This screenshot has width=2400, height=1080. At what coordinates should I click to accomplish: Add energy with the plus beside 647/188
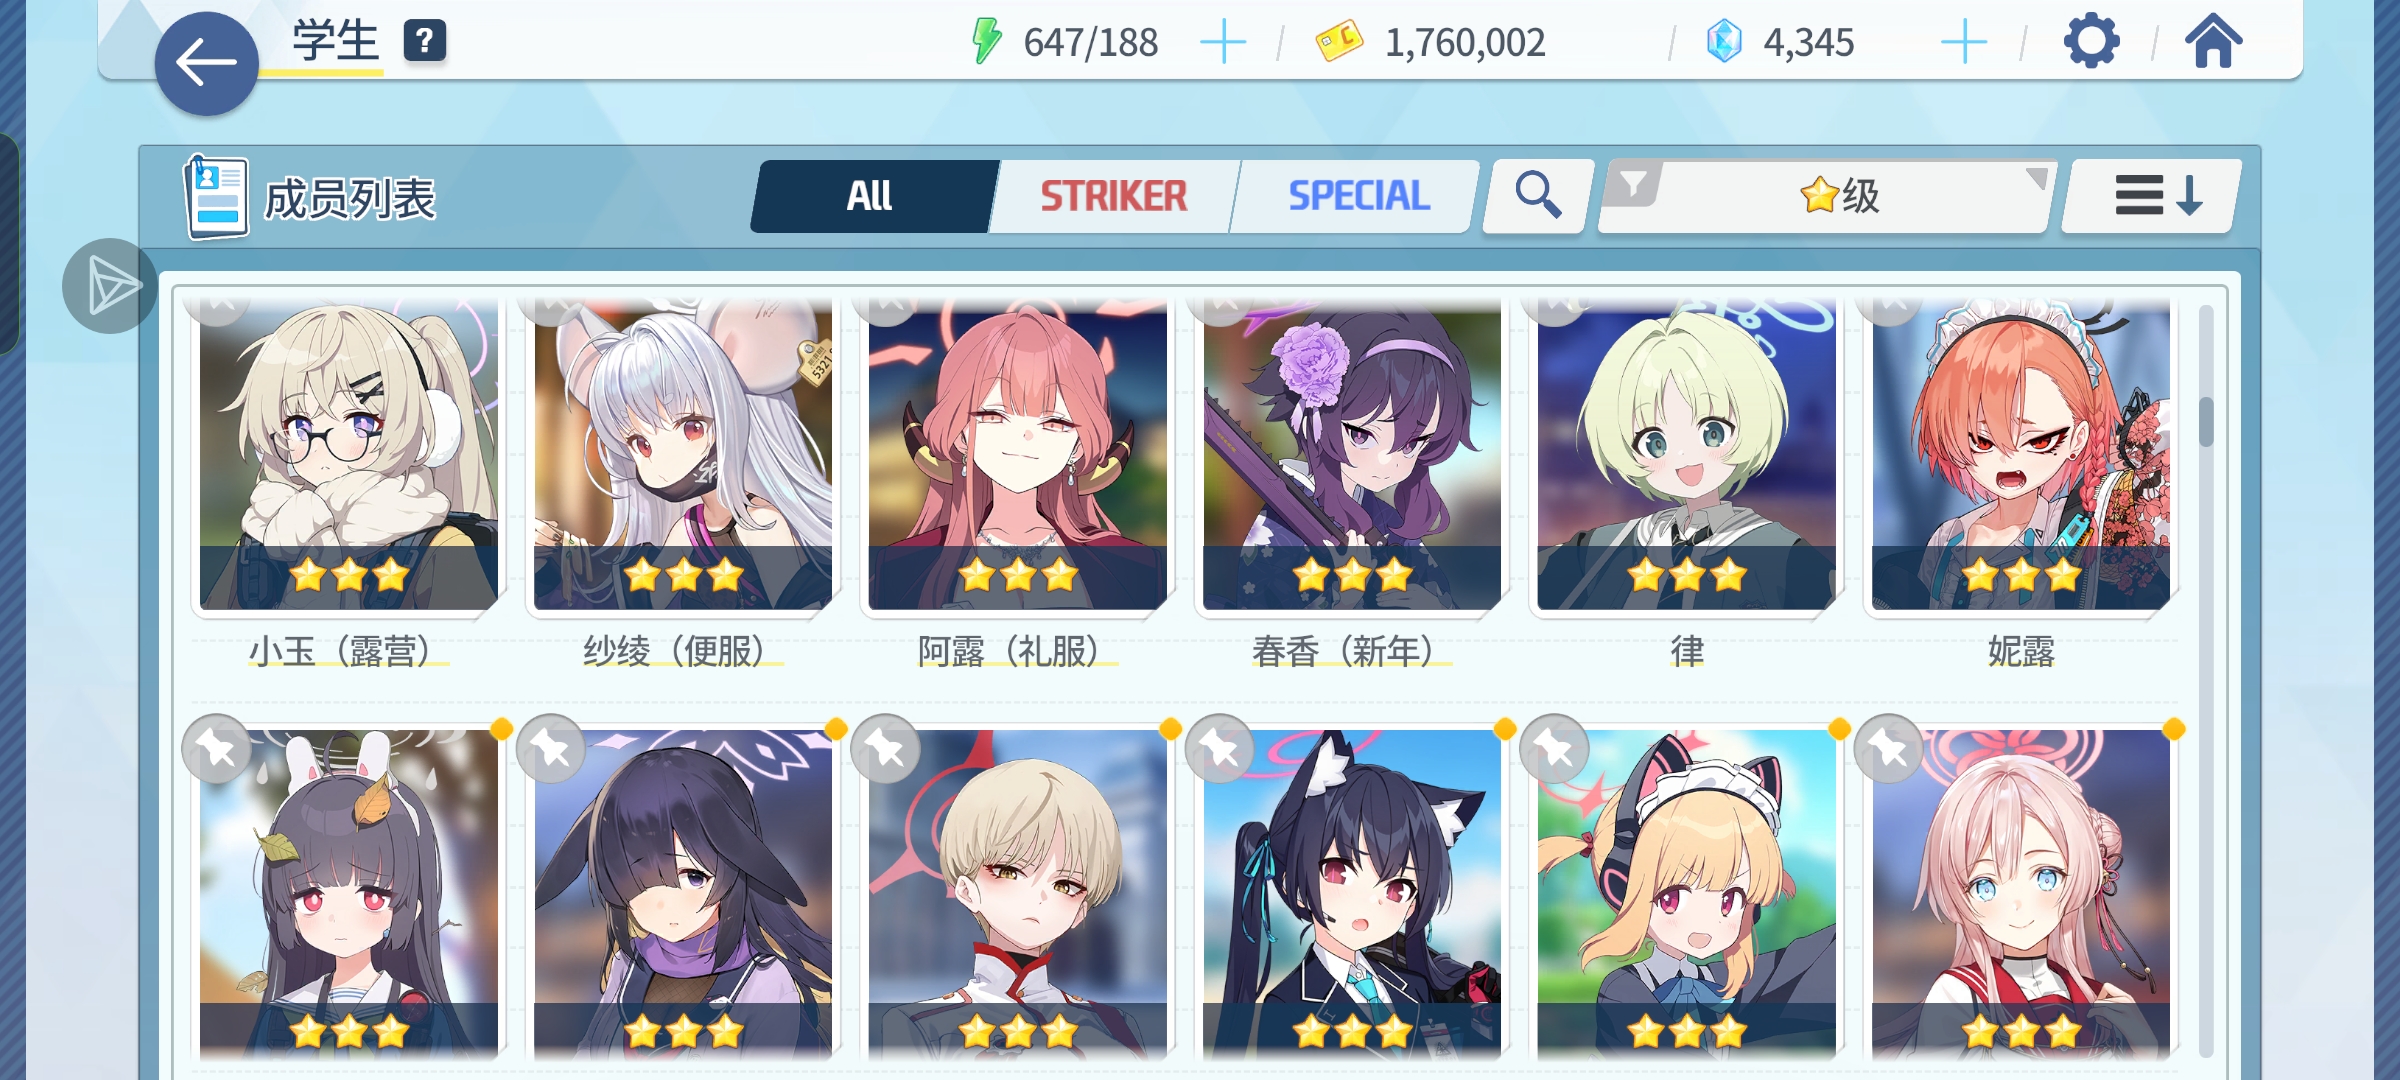tap(1222, 42)
